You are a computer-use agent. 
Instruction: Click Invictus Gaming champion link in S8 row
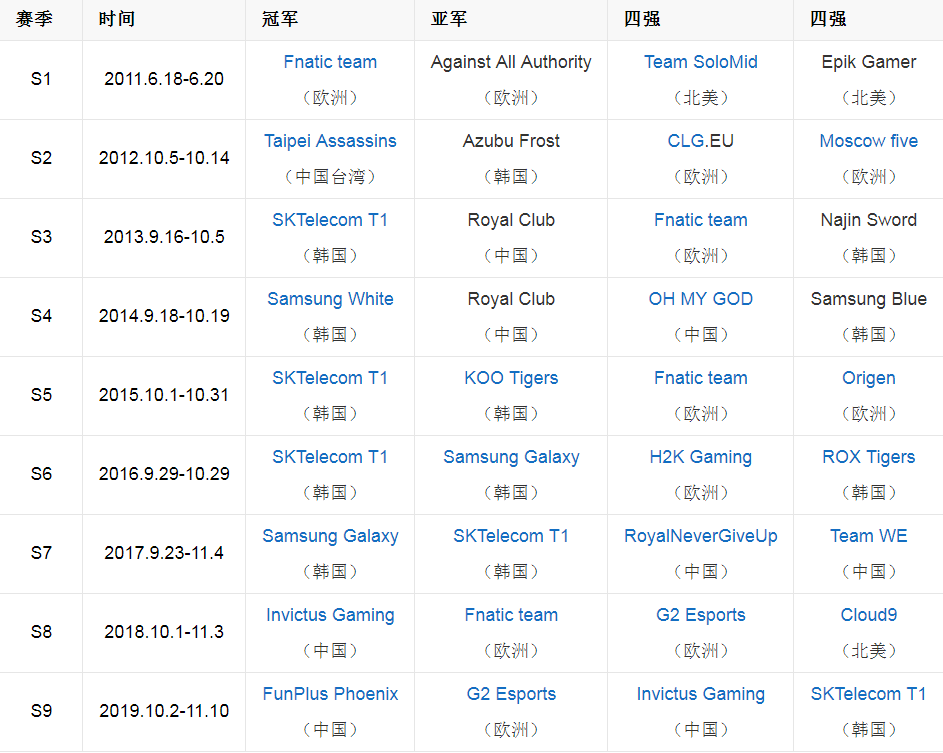[x=330, y=615]
